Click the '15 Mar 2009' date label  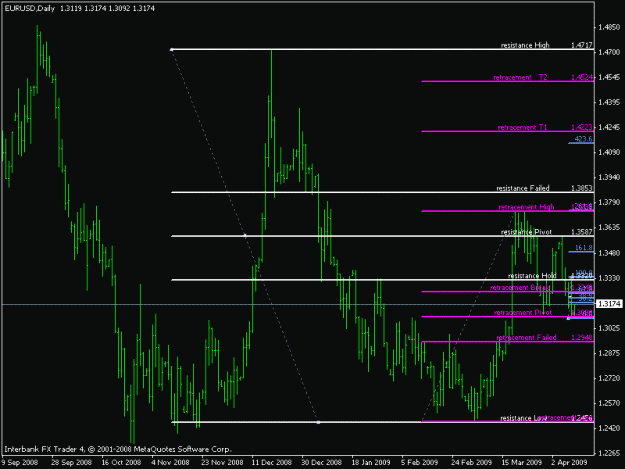tap(521, 462)
